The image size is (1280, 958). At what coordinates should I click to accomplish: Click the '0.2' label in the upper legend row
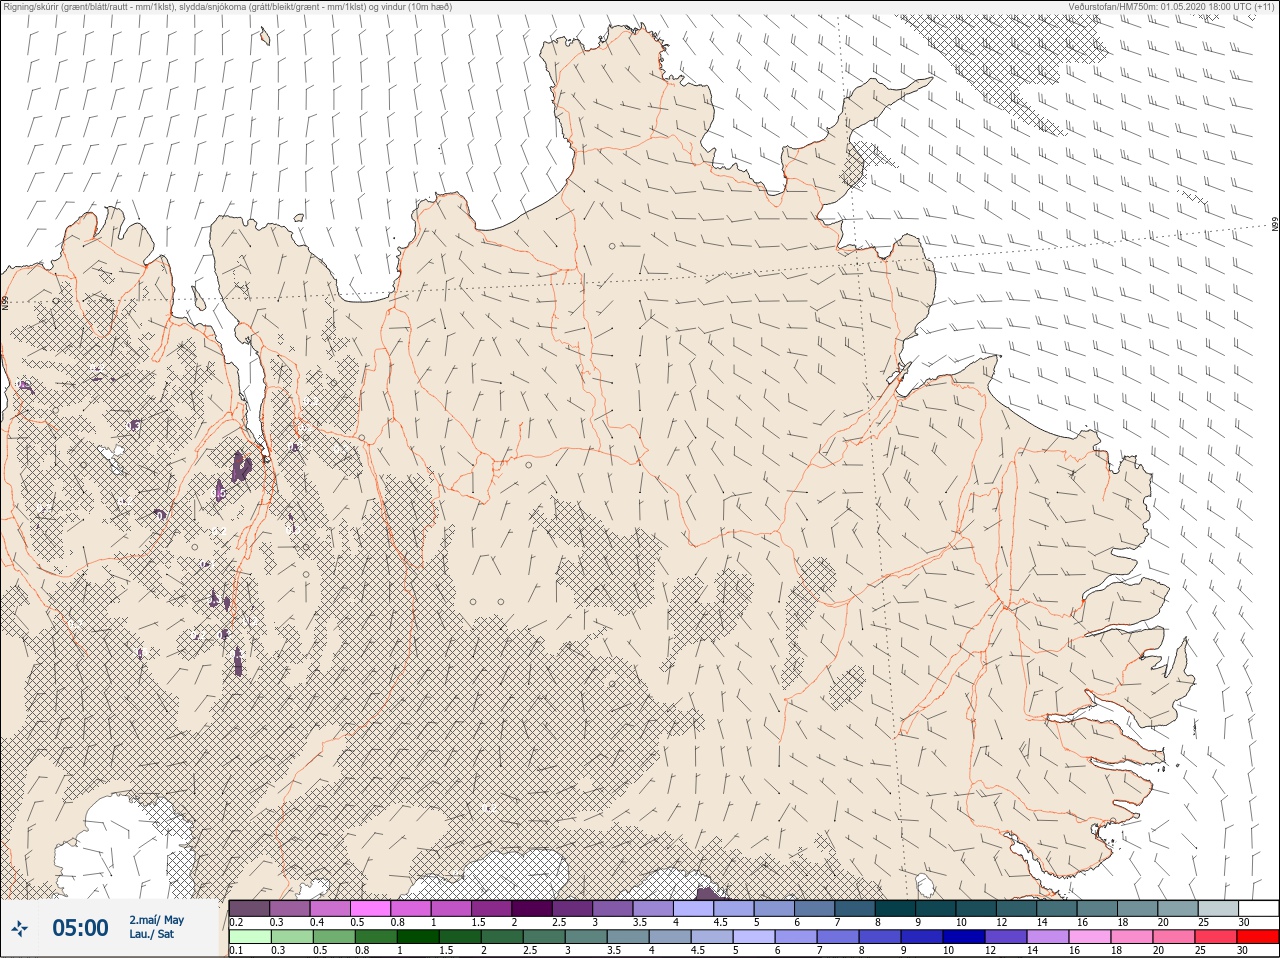click(236, 922)
